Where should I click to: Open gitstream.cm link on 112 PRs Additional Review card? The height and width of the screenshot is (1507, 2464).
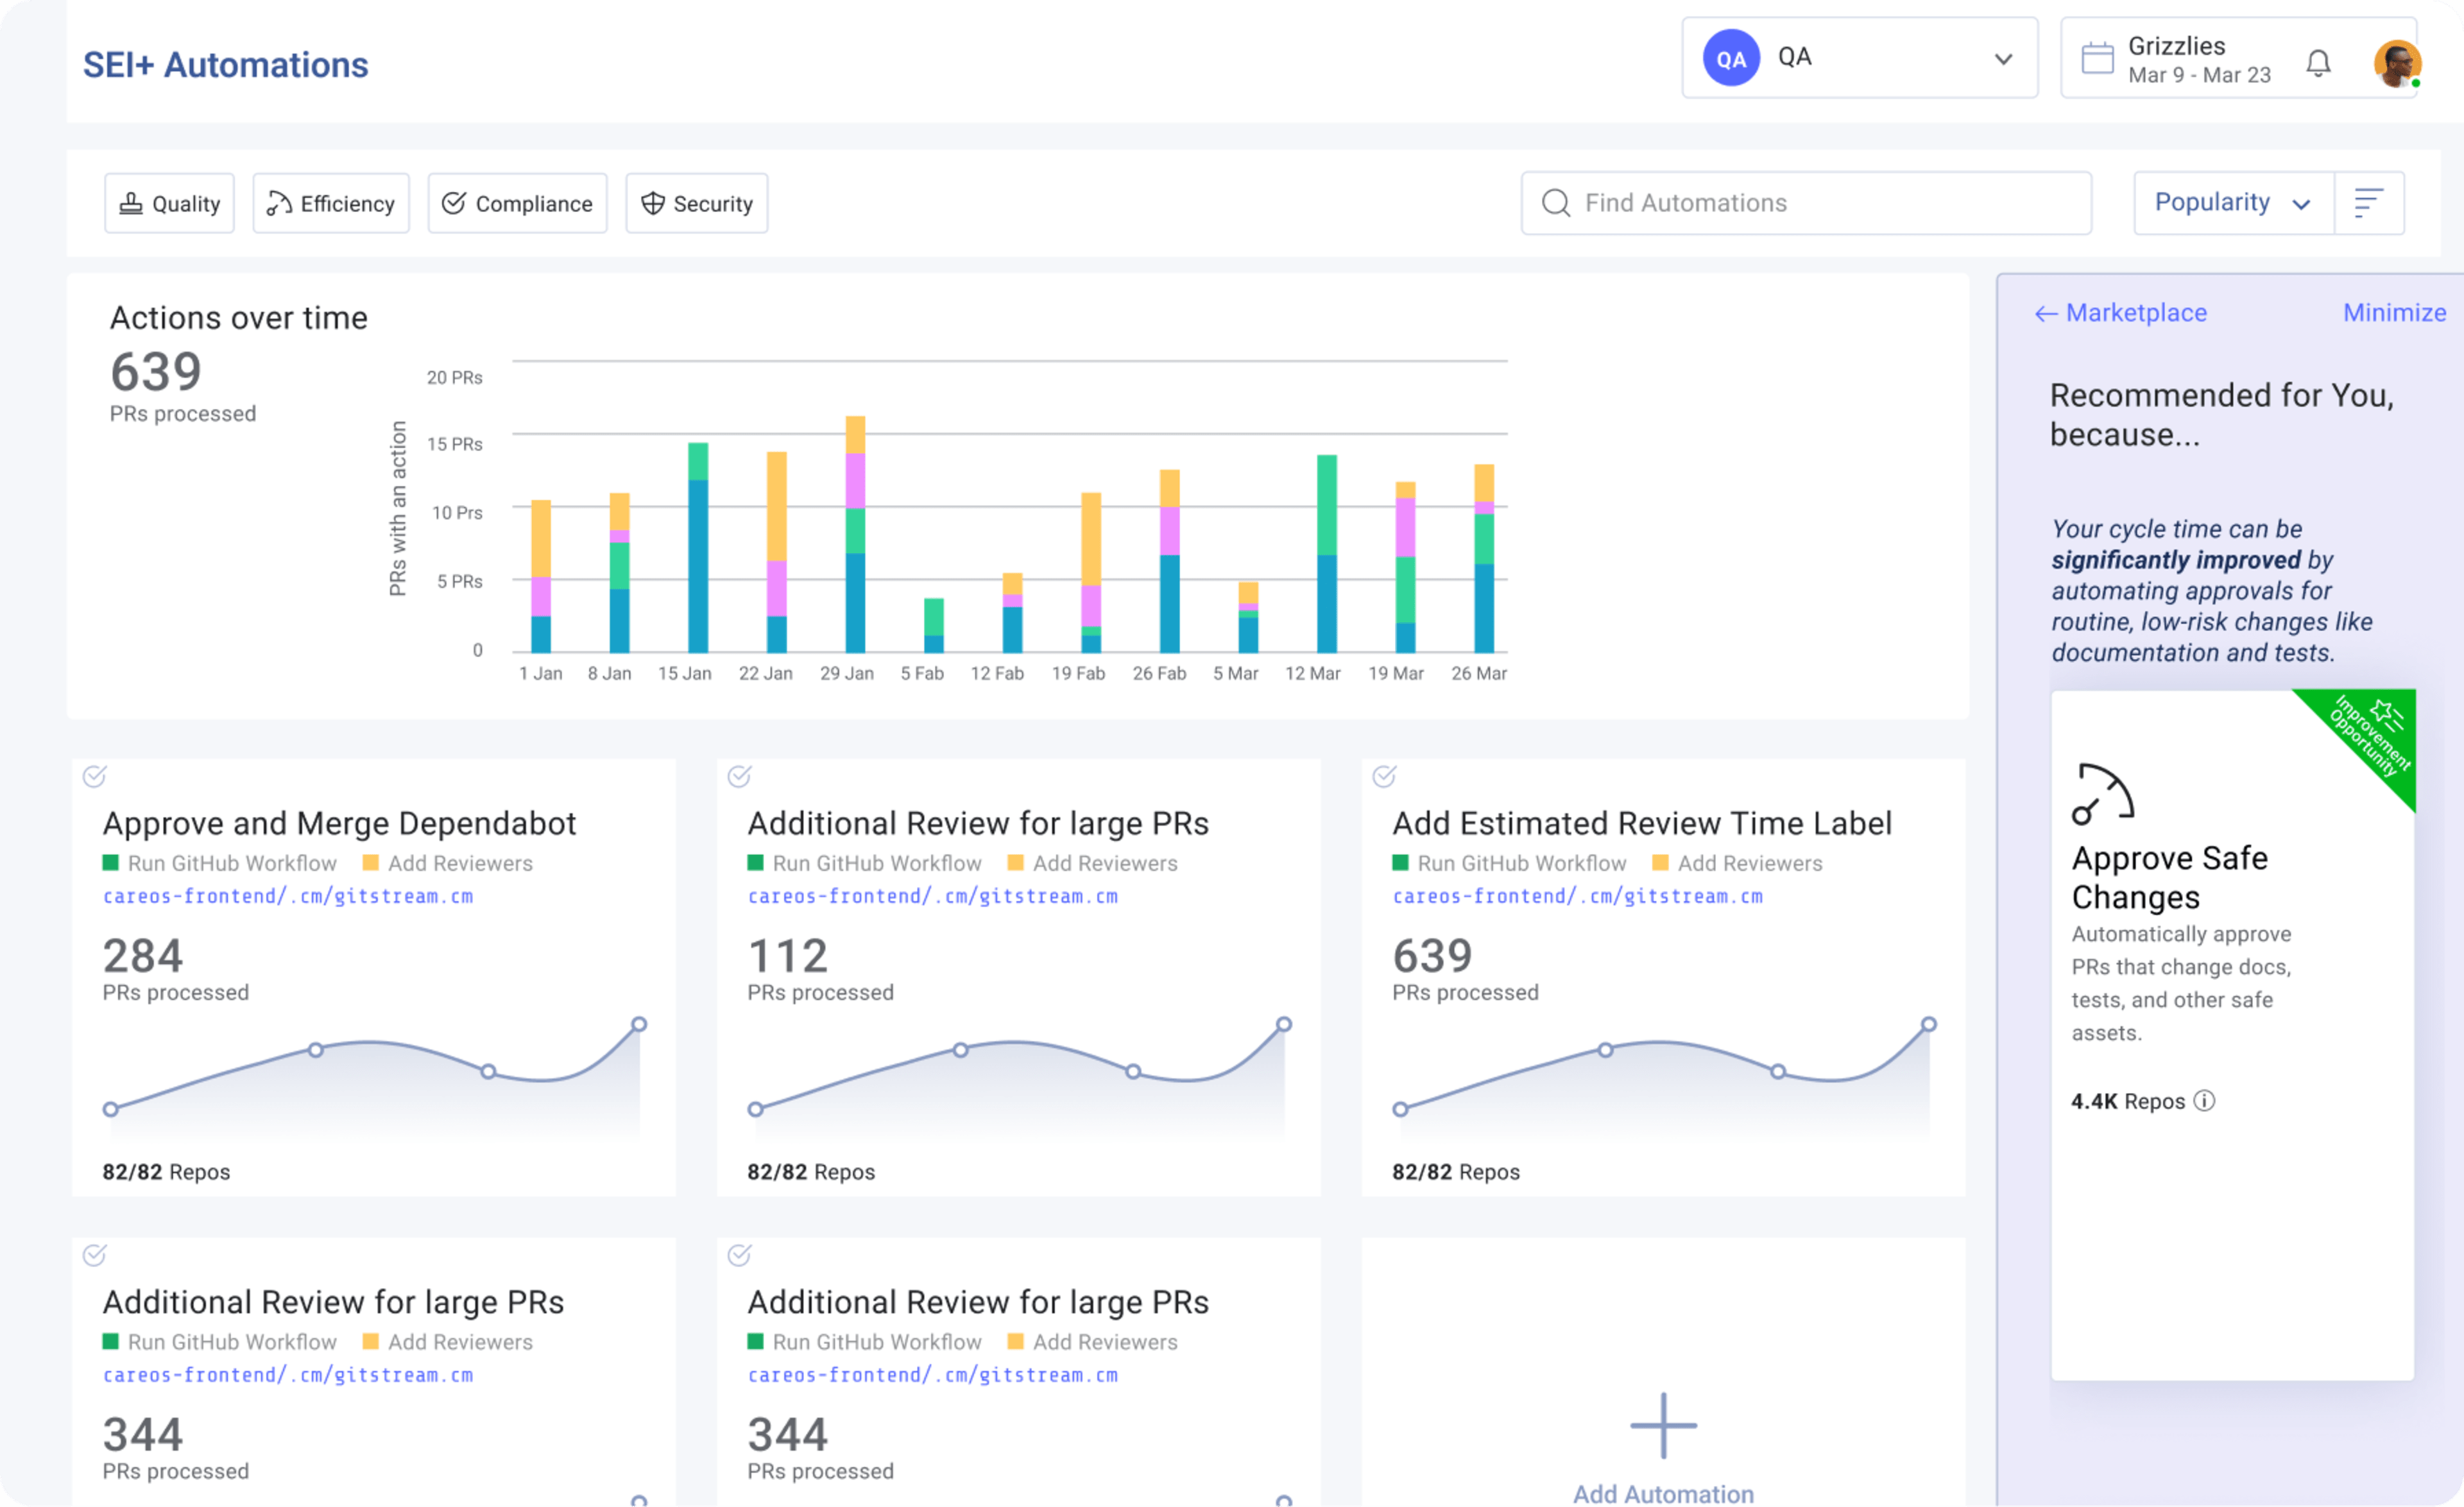(932, 896)
